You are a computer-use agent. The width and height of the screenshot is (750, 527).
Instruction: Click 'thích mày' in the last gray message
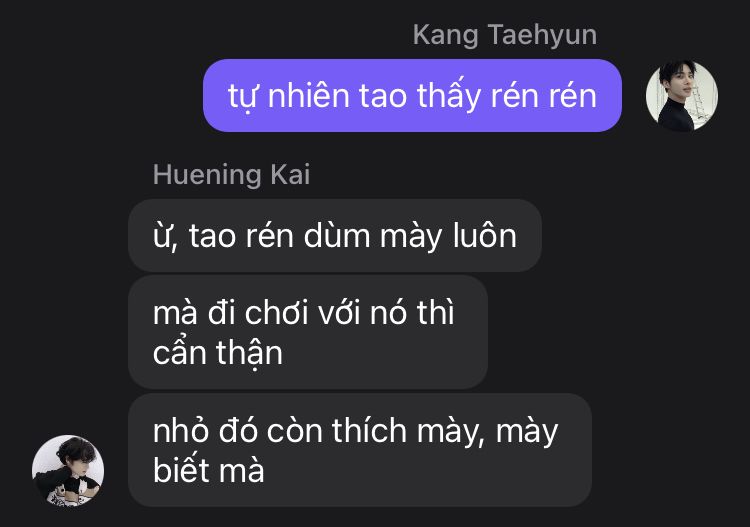(408, 432)
